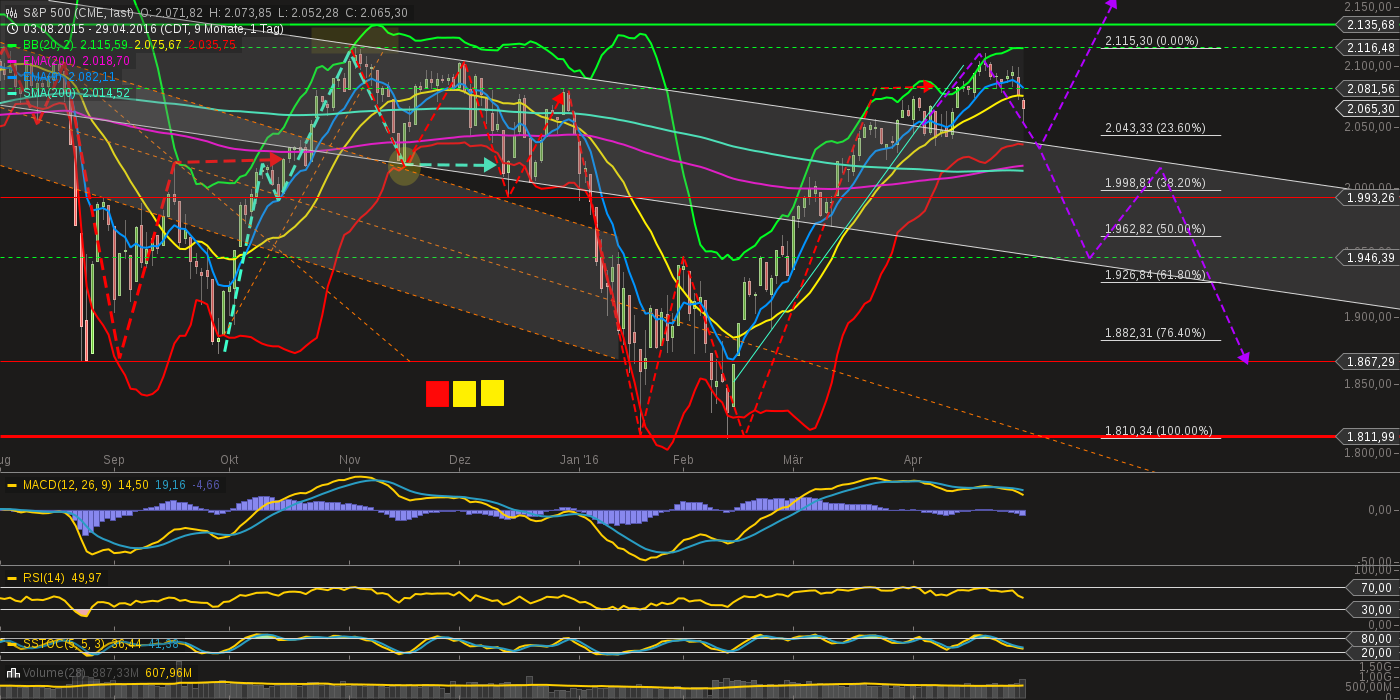The width and height of the screenshot is (1400, 700).
Task: Select the red square marker on the chart
Action: [x=438, y=394]
